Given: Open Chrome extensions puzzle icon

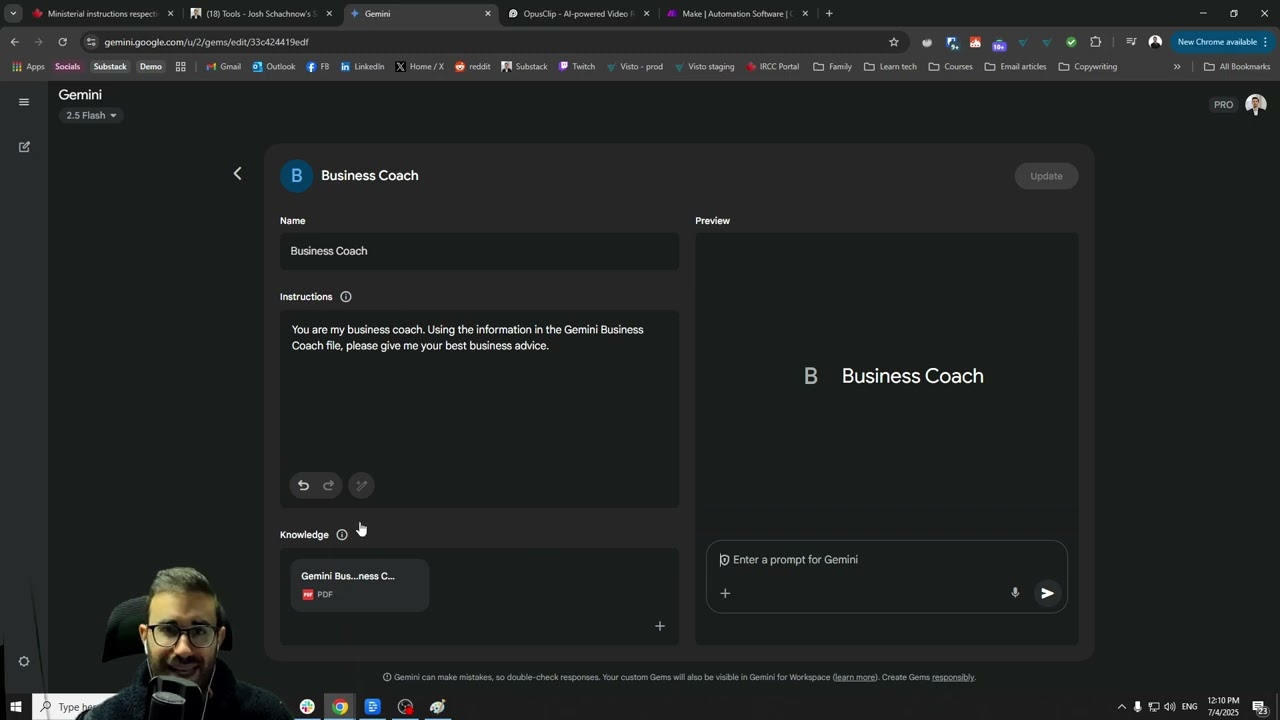Looking at the screenshot, I should point(1095,42).
